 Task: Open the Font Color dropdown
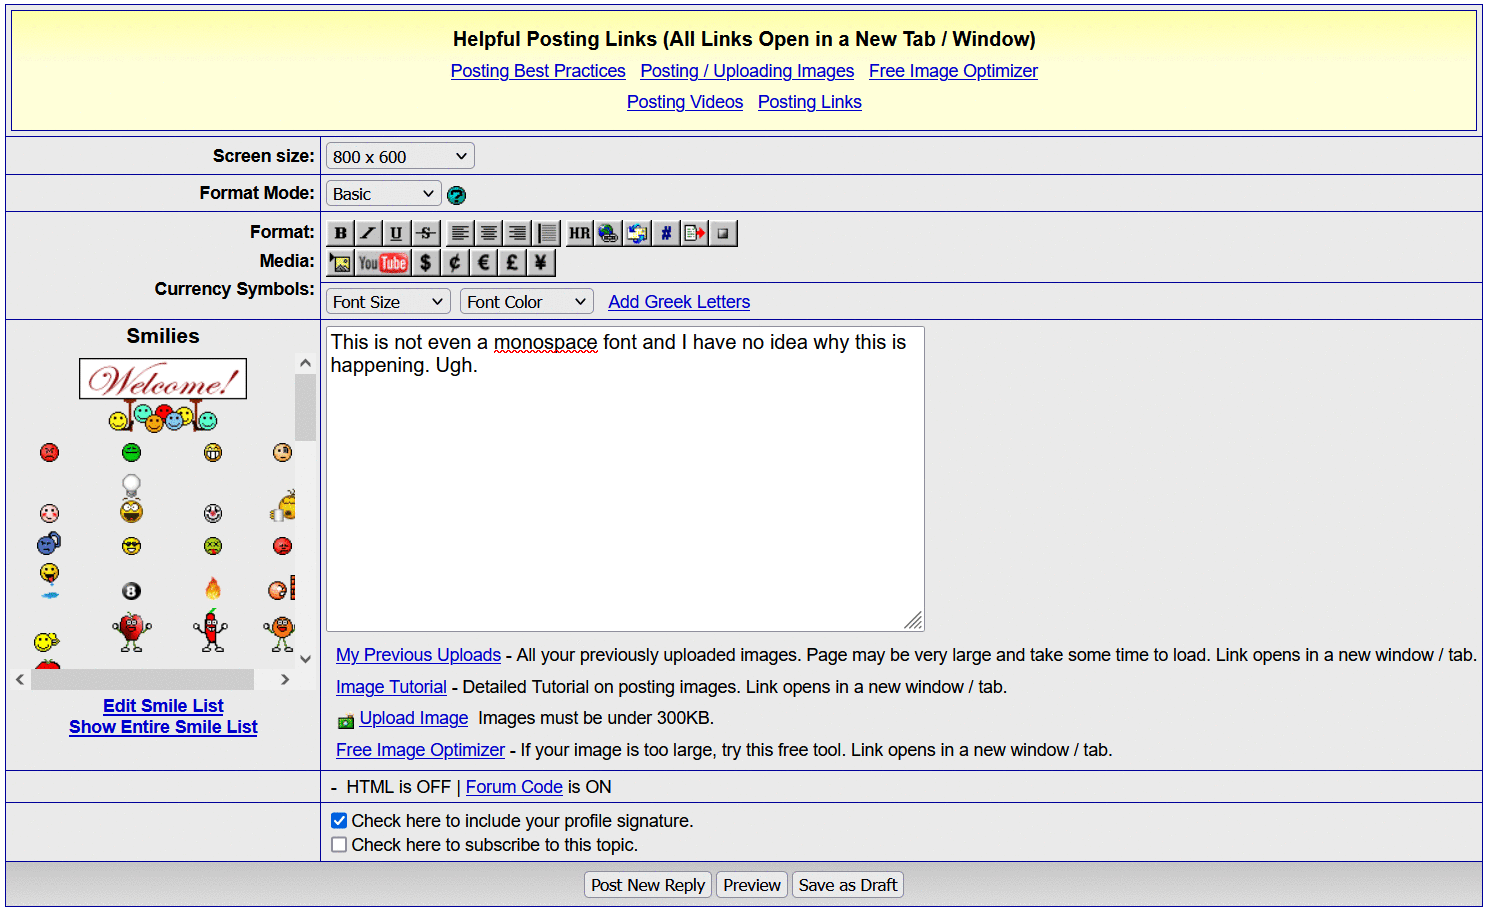pos(527,301)
